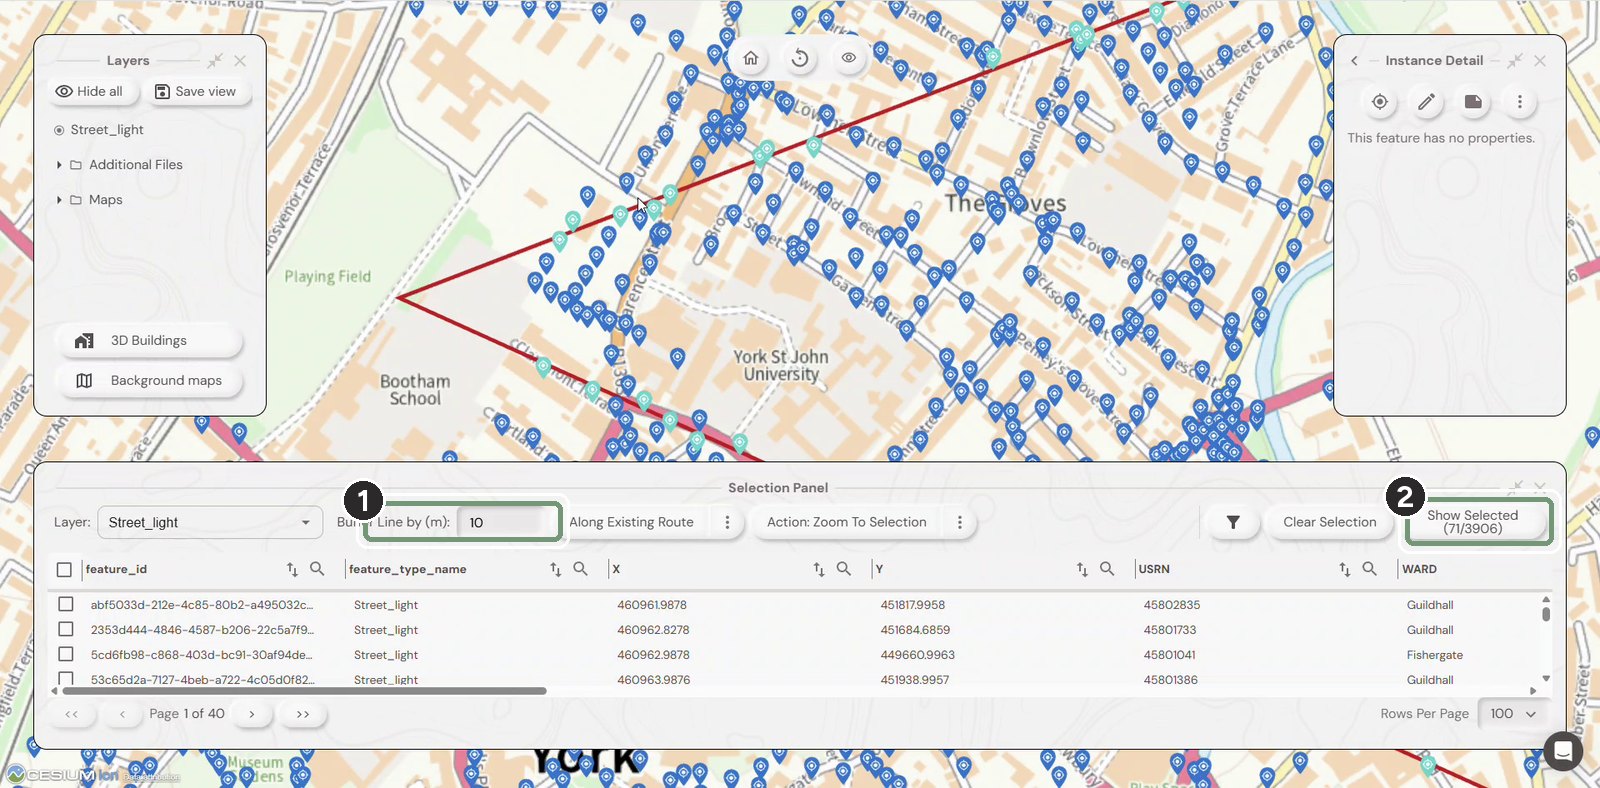Open options next to Zoom To Selection

[x=960, y=522]
